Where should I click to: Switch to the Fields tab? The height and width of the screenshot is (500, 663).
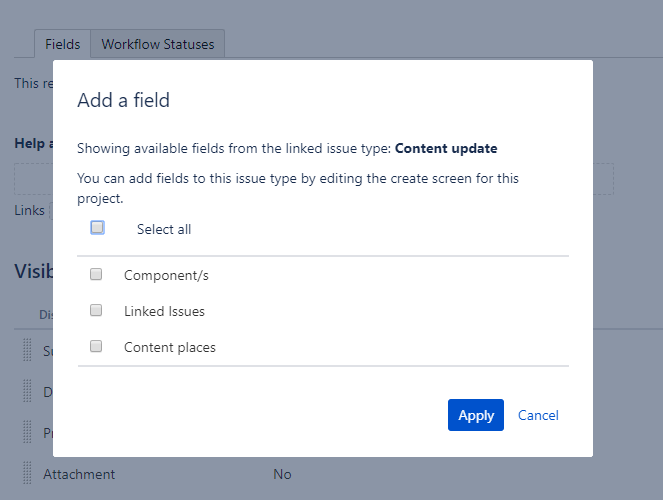63,44
